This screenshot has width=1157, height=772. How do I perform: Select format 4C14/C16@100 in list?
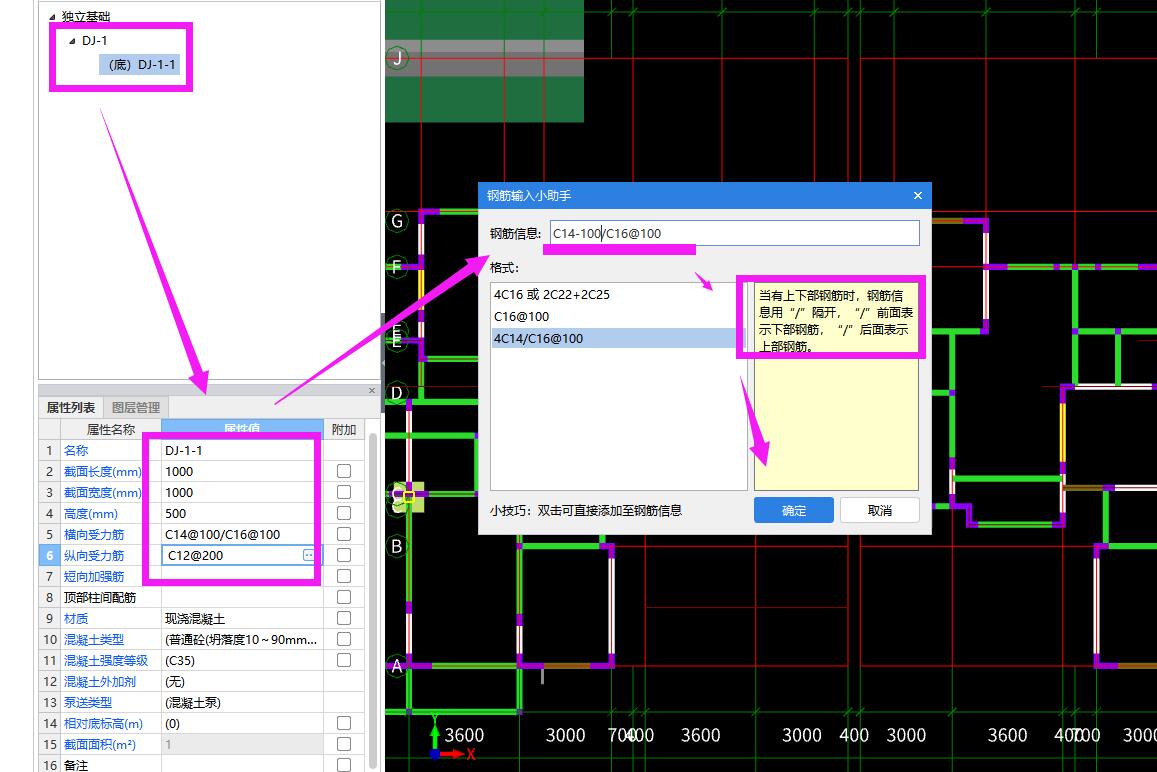click(618, 339)
